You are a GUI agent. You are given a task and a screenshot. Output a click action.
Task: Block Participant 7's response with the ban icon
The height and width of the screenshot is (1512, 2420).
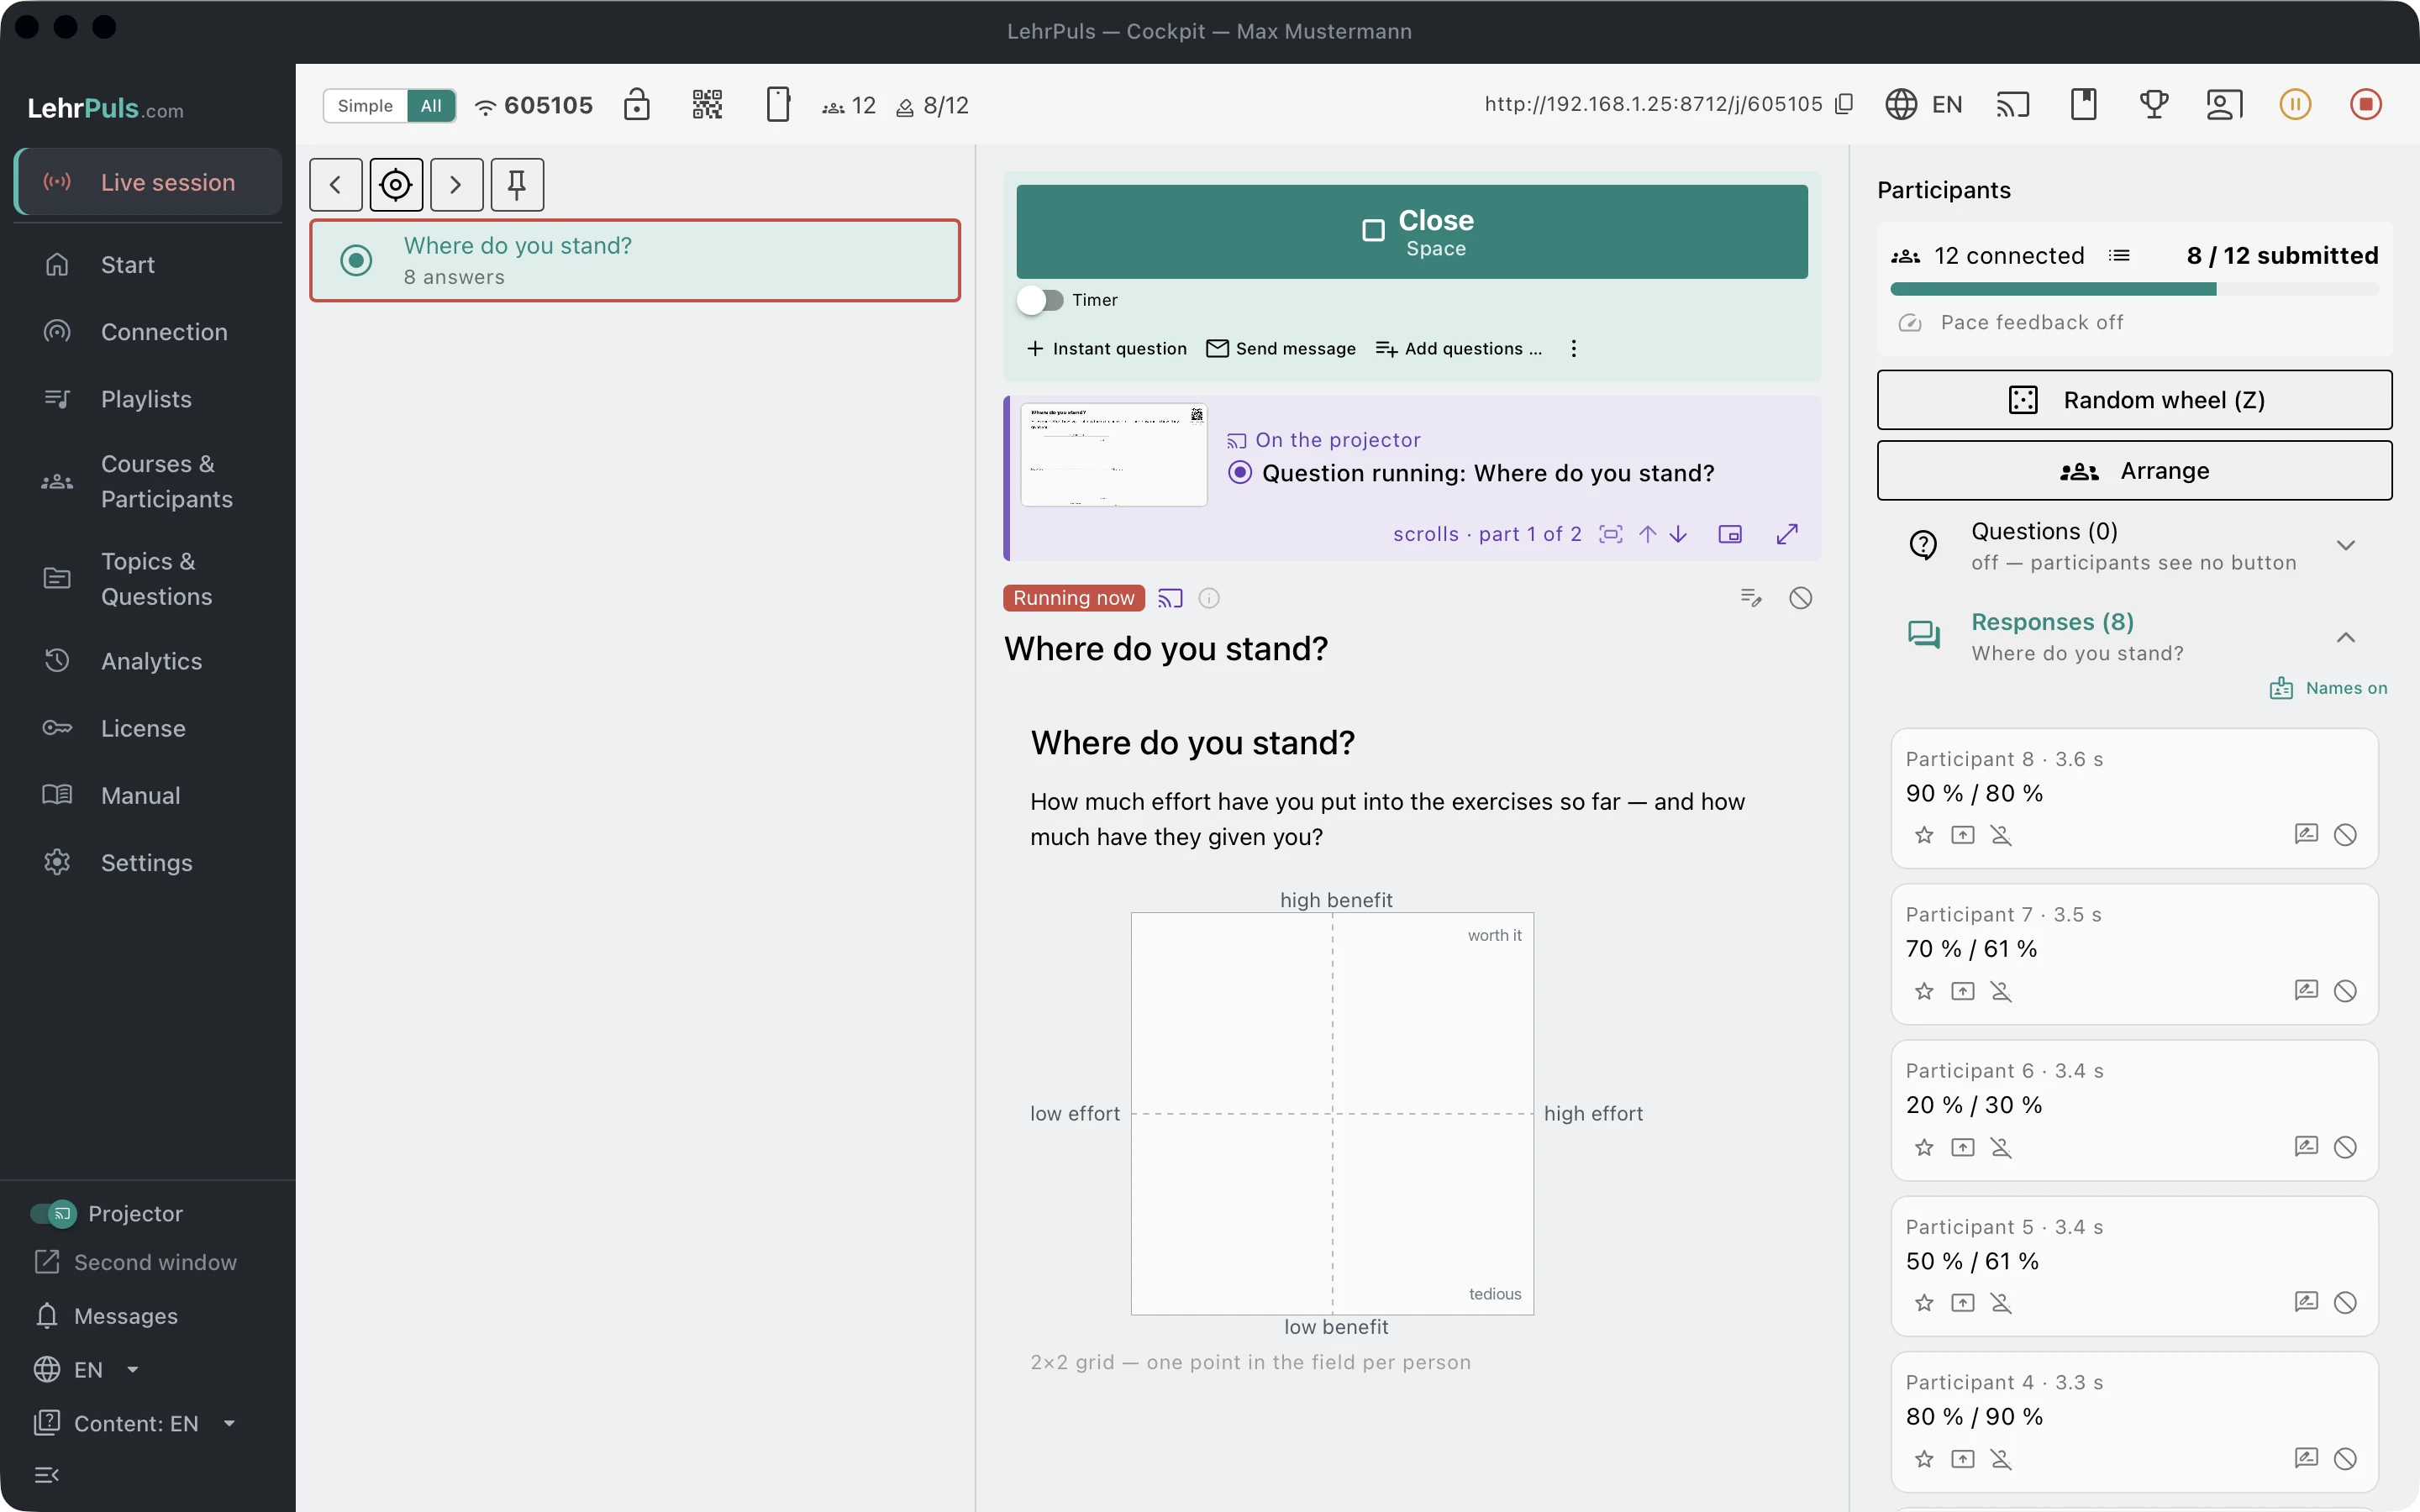[2345, 991]
